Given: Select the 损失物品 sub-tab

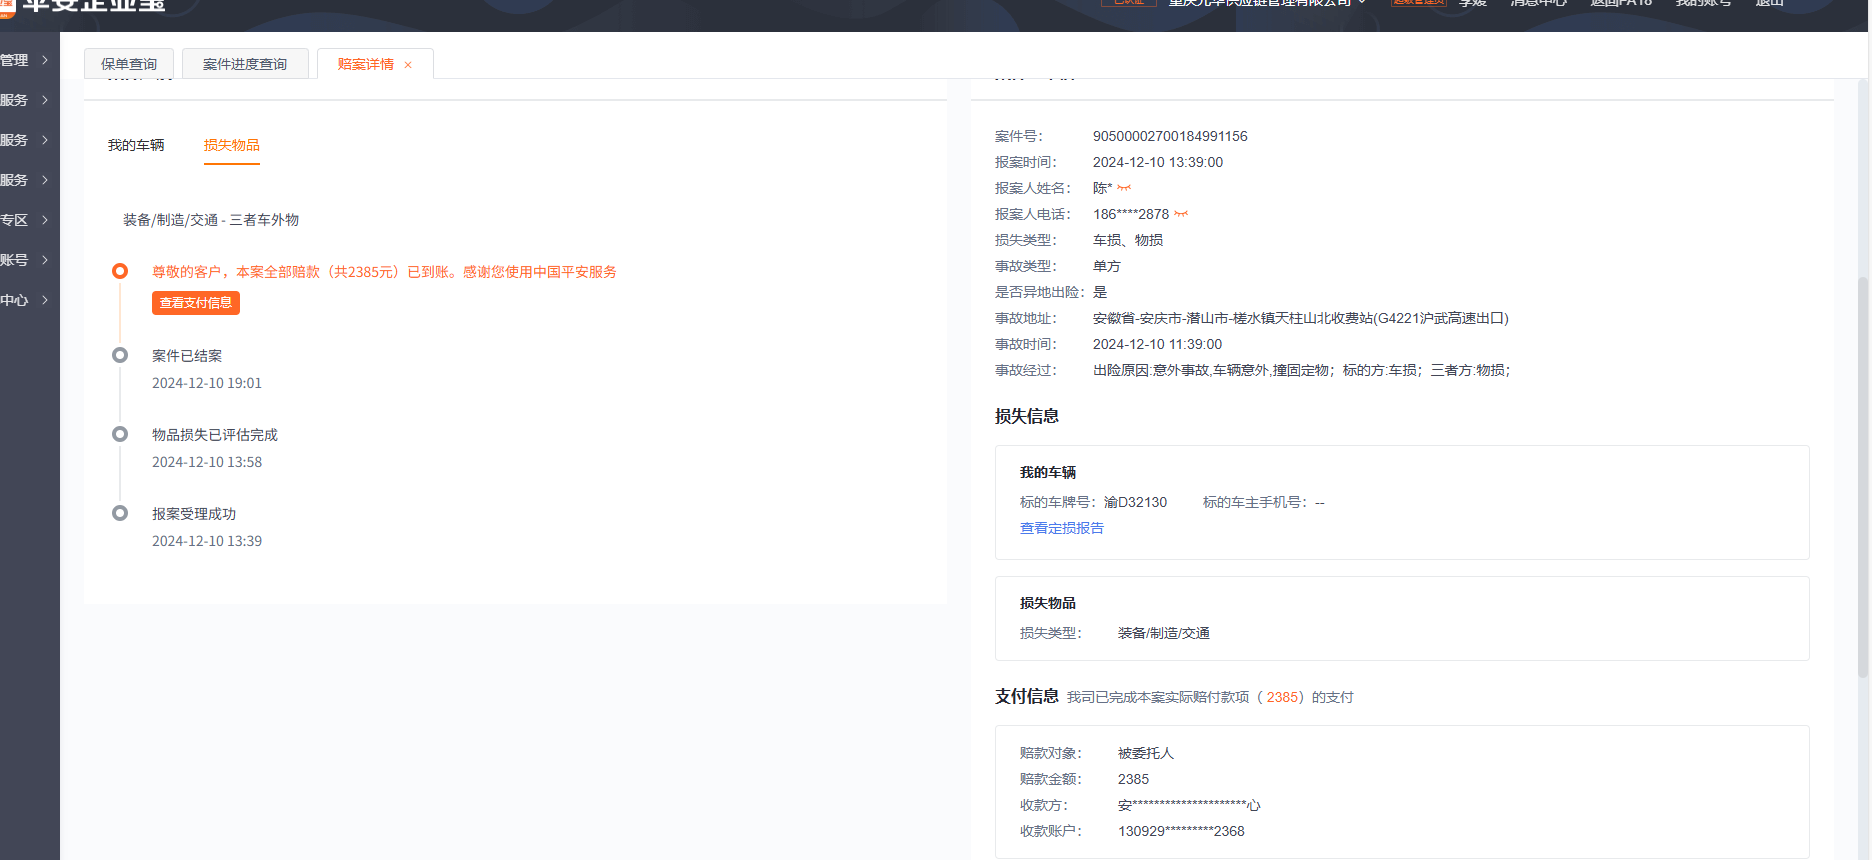Looking at the screenshot, I should (232, 145).
